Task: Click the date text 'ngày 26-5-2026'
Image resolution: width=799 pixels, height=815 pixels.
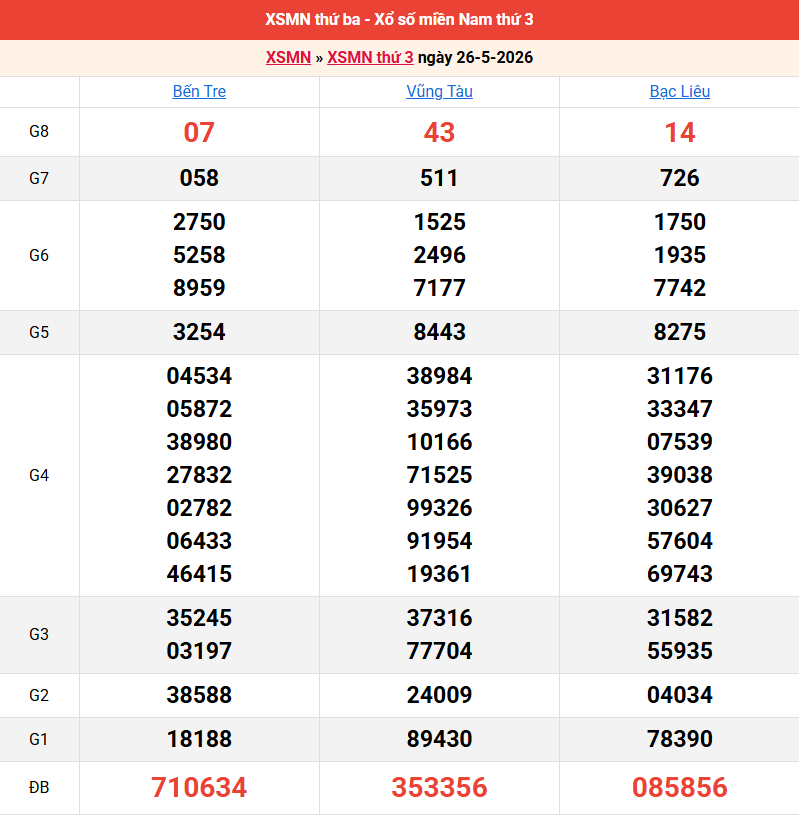Action: coord(475,57)
